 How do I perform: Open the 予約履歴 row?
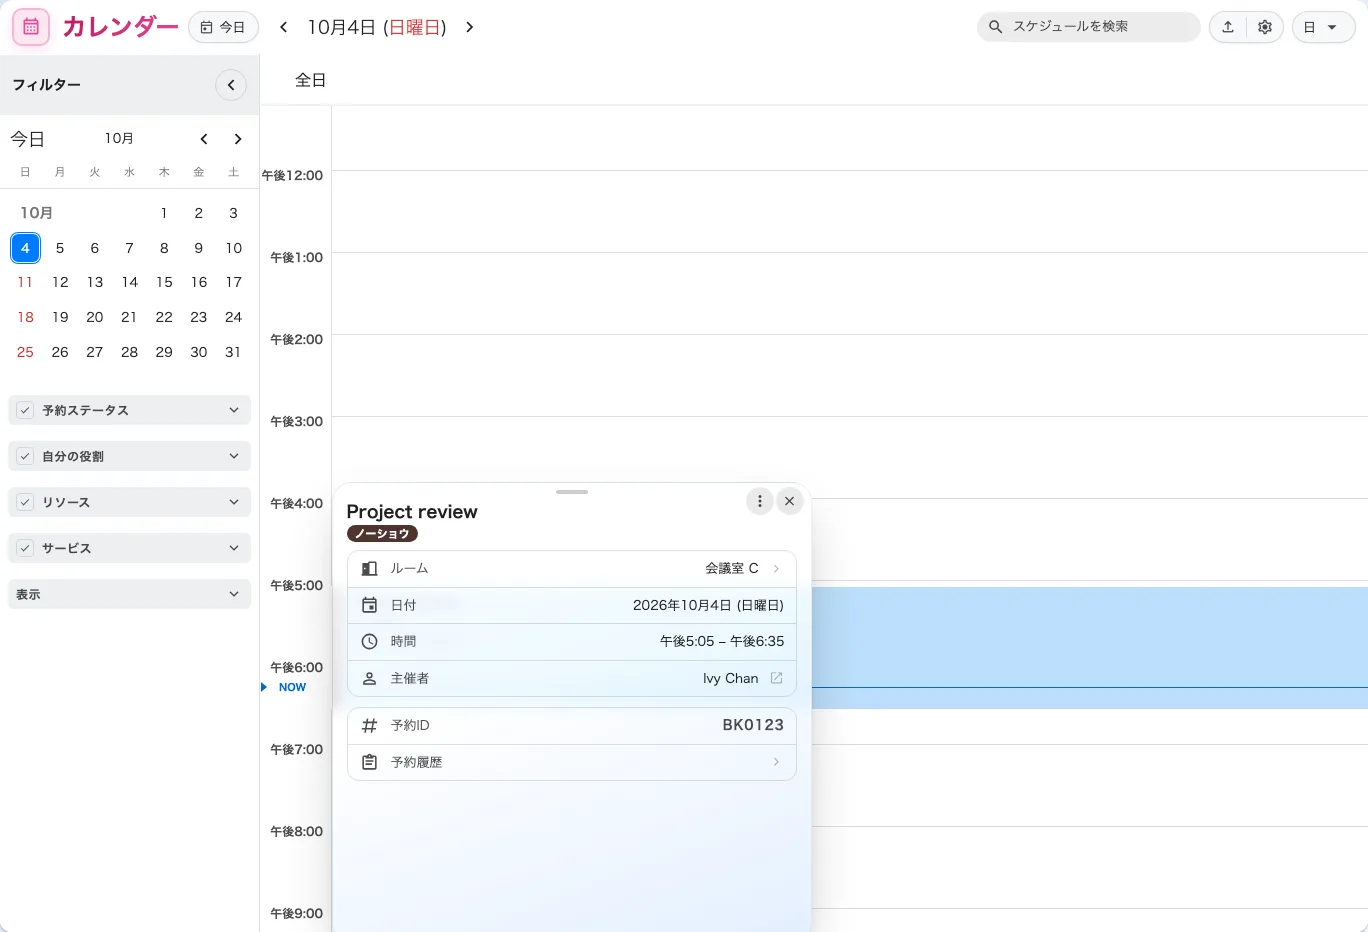point(572,762)
